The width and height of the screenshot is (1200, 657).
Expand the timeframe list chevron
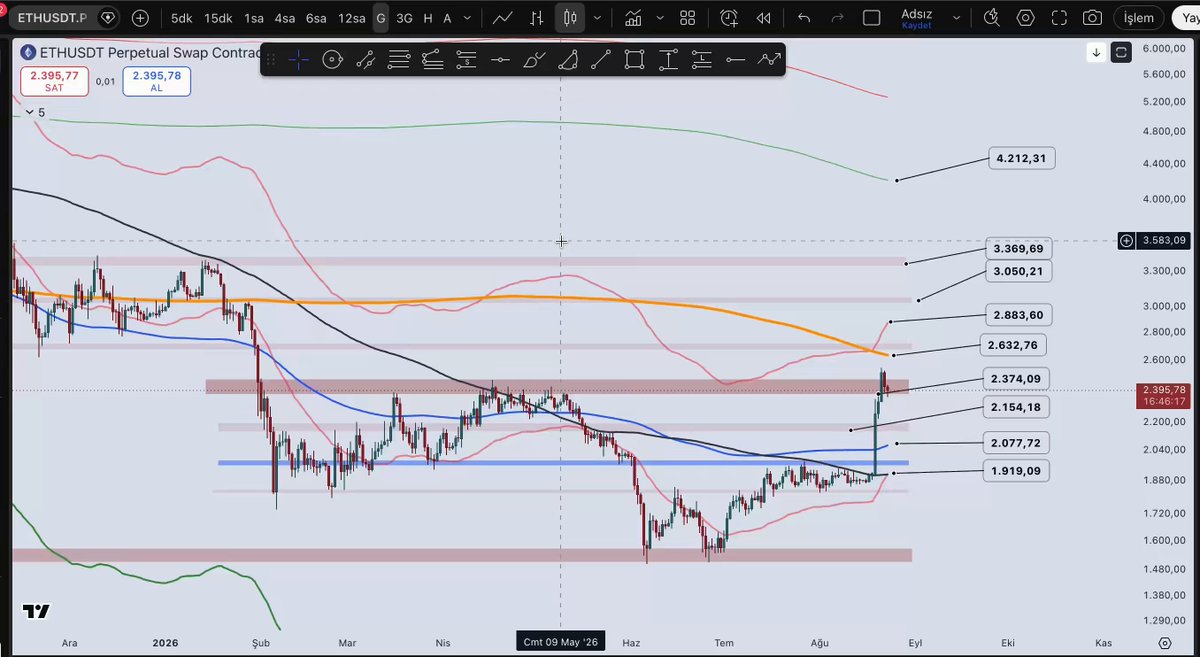pos(467,18)
